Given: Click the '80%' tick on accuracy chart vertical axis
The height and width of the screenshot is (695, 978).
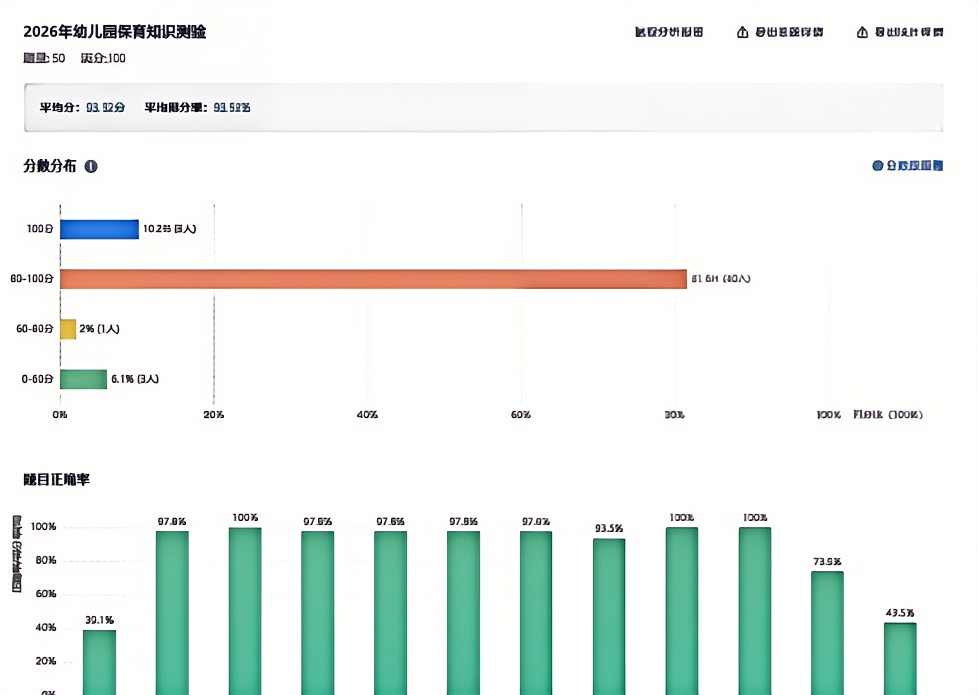Looking at the screenshot, I should (x=46, y=560).
